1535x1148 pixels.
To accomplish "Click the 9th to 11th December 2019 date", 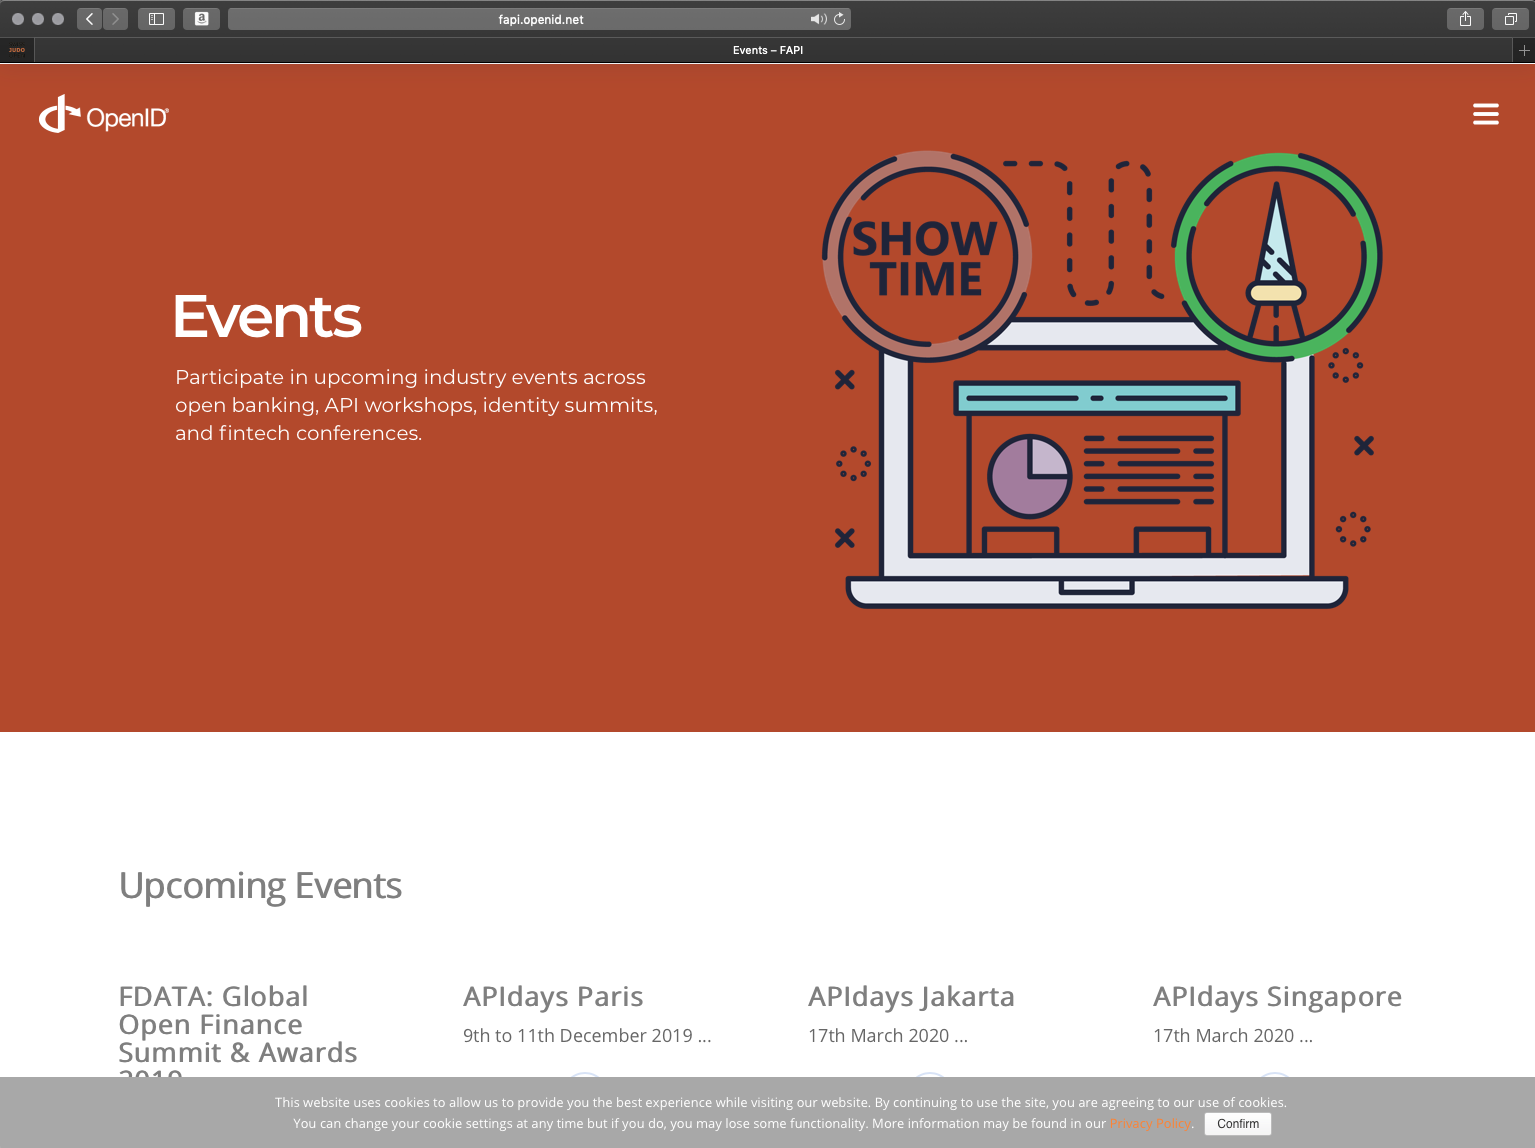I will (x=587, y=1036).
